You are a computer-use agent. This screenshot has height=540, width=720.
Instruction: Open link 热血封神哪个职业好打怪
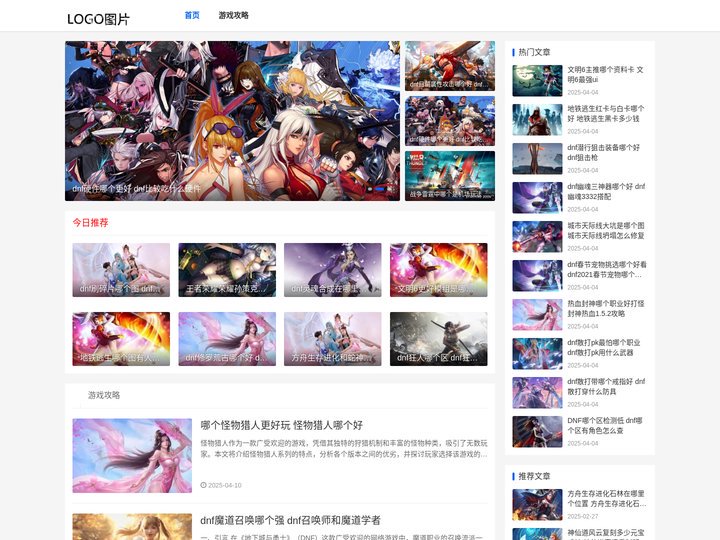(606, 309)
